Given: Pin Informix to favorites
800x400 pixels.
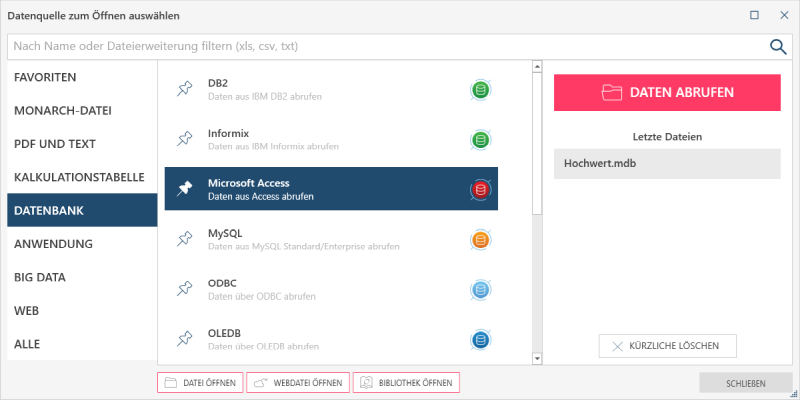Looking at the screenshot, I should pos(184,139).
